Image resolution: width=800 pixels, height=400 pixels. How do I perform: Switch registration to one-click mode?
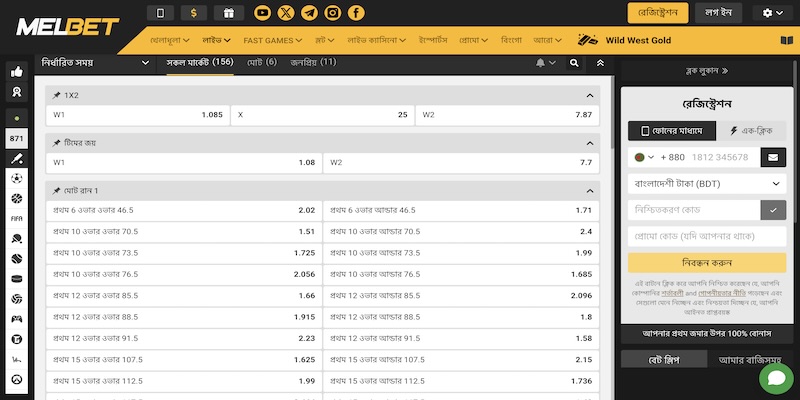(750, 131)
